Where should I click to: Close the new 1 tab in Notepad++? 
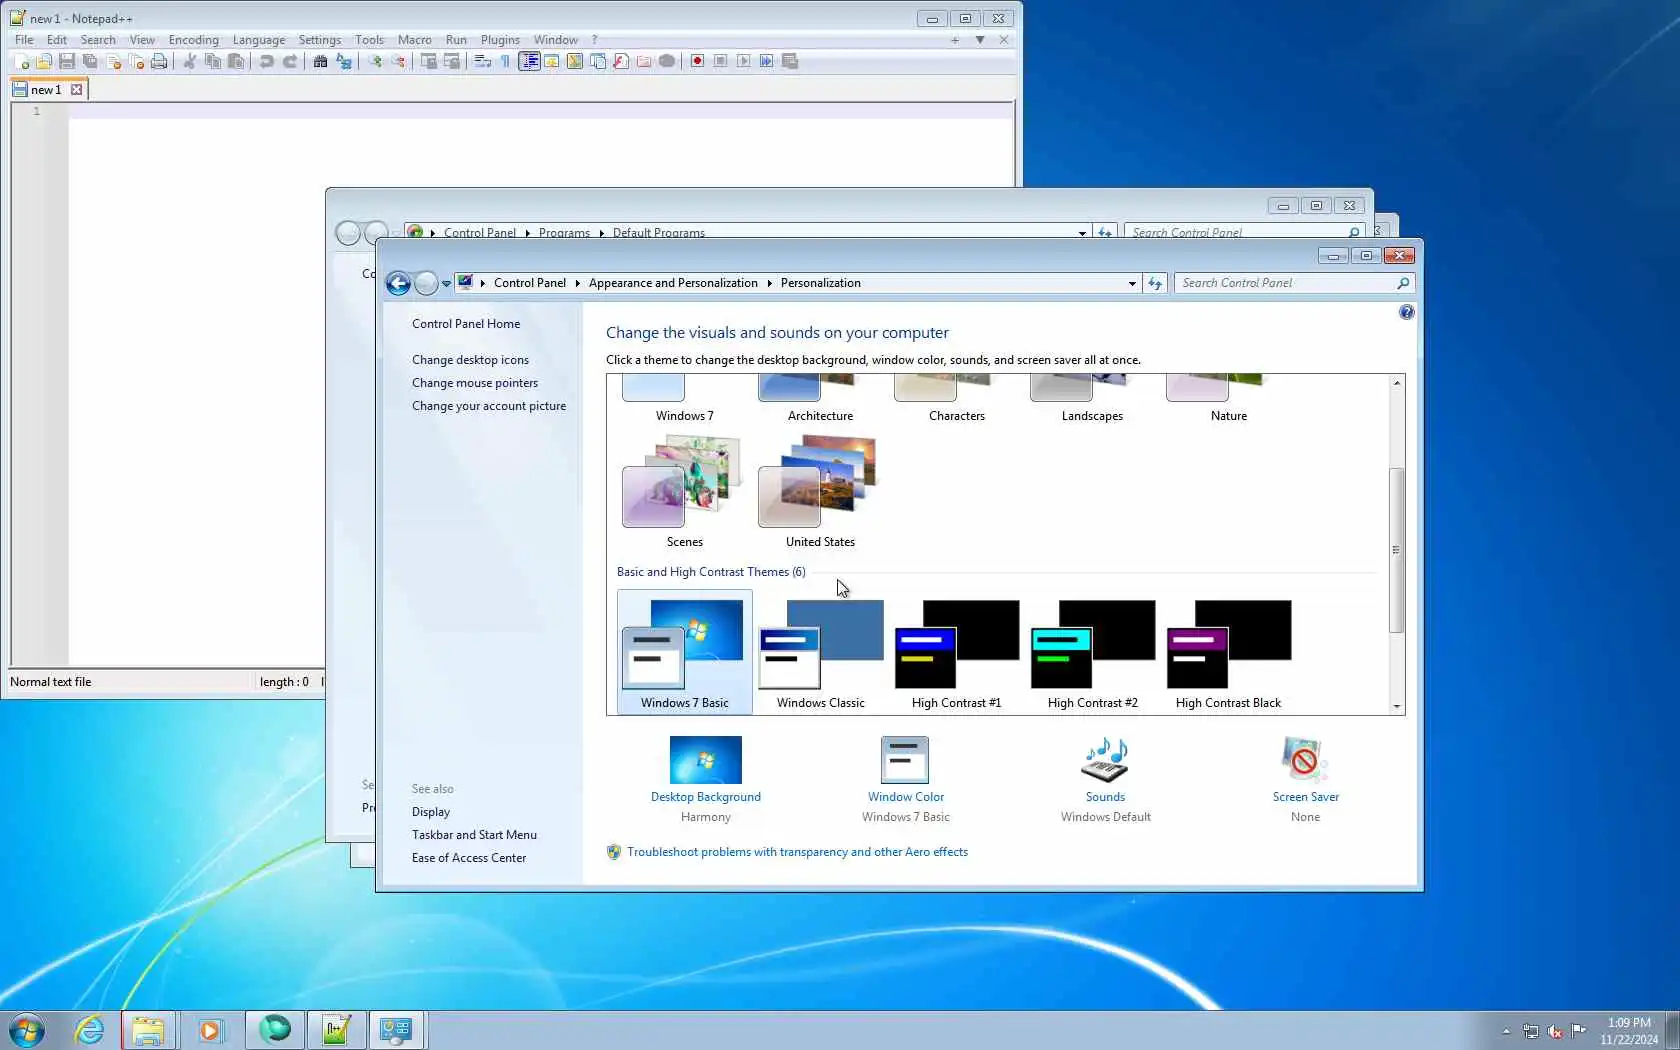(76, 90)
